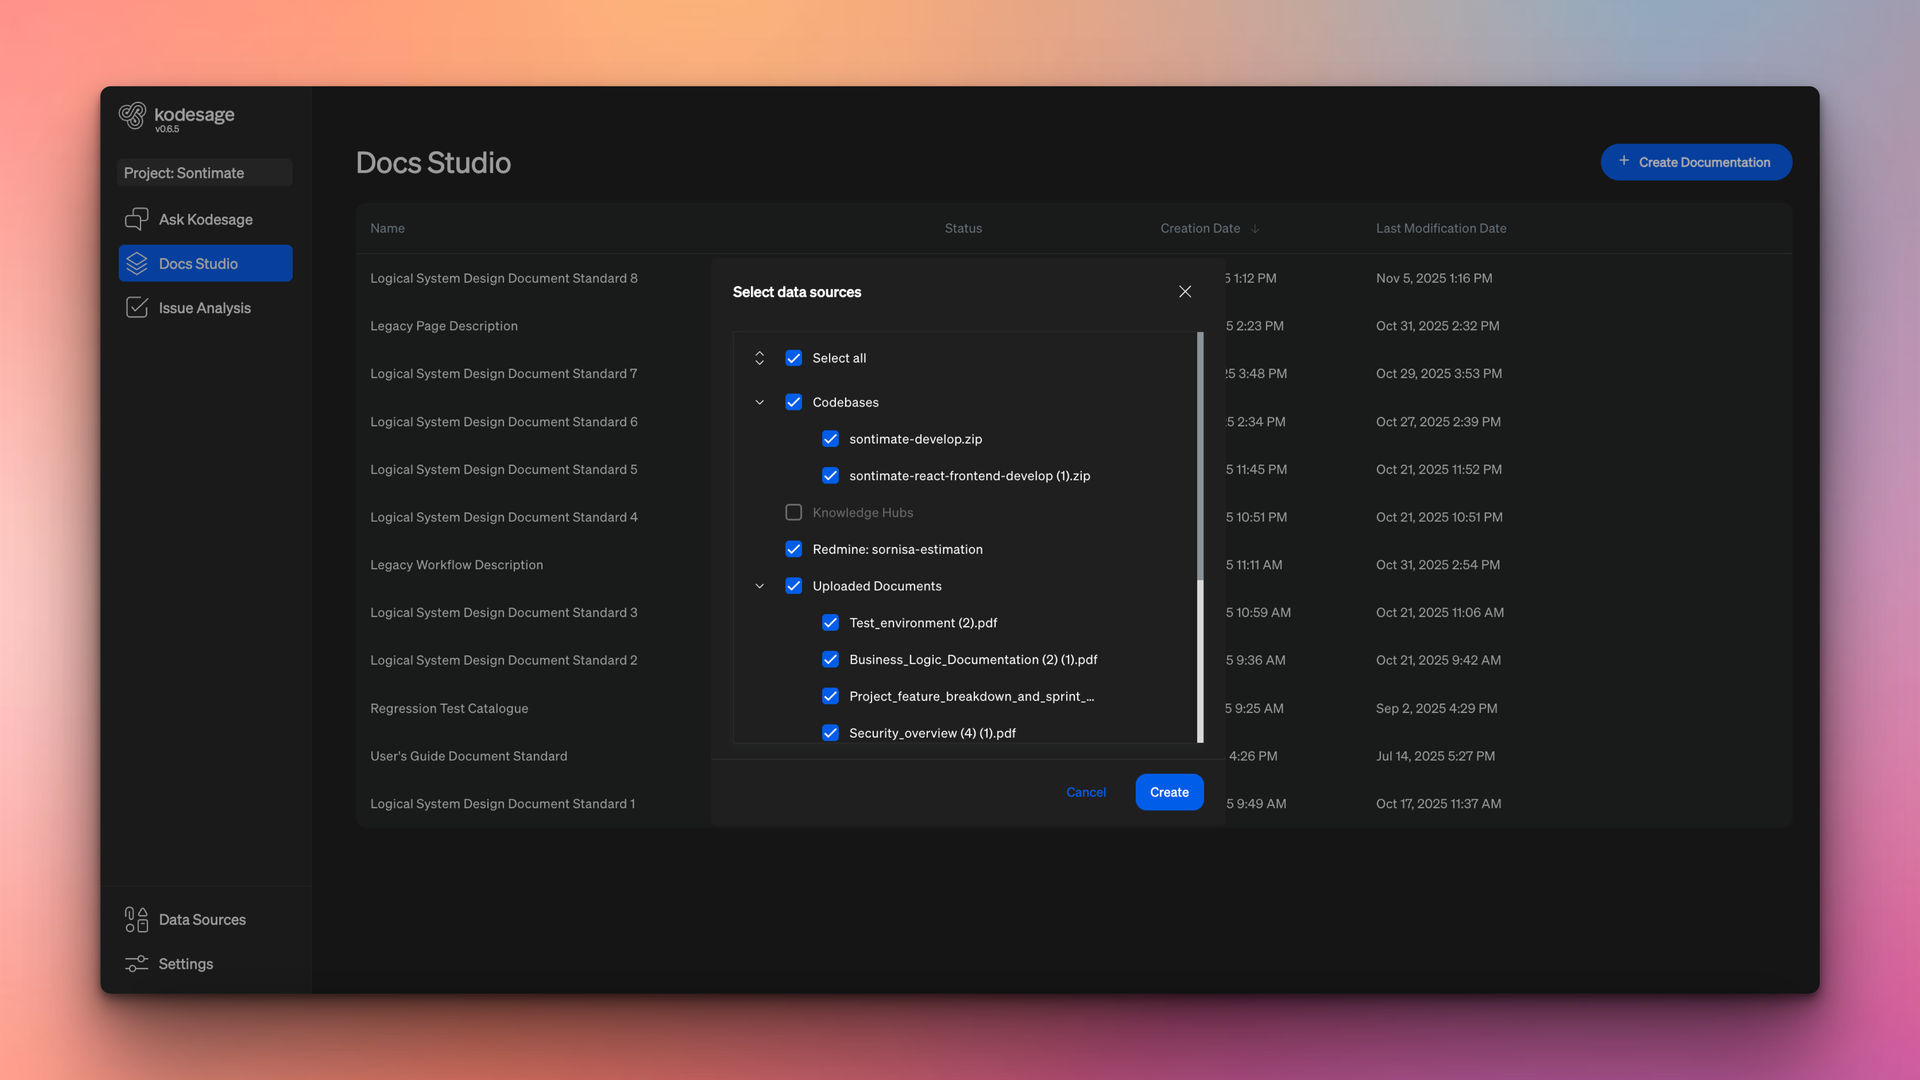Click the Settings sliders icon
This screenshot has height=1080, width=1920.
point(135,963)
